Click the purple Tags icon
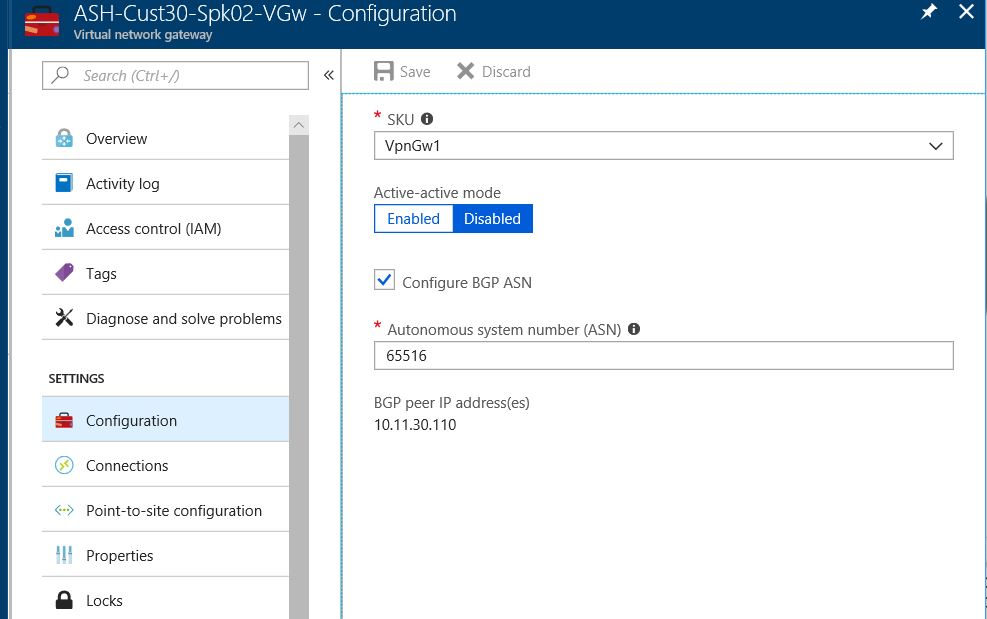 tap(64, 273)
